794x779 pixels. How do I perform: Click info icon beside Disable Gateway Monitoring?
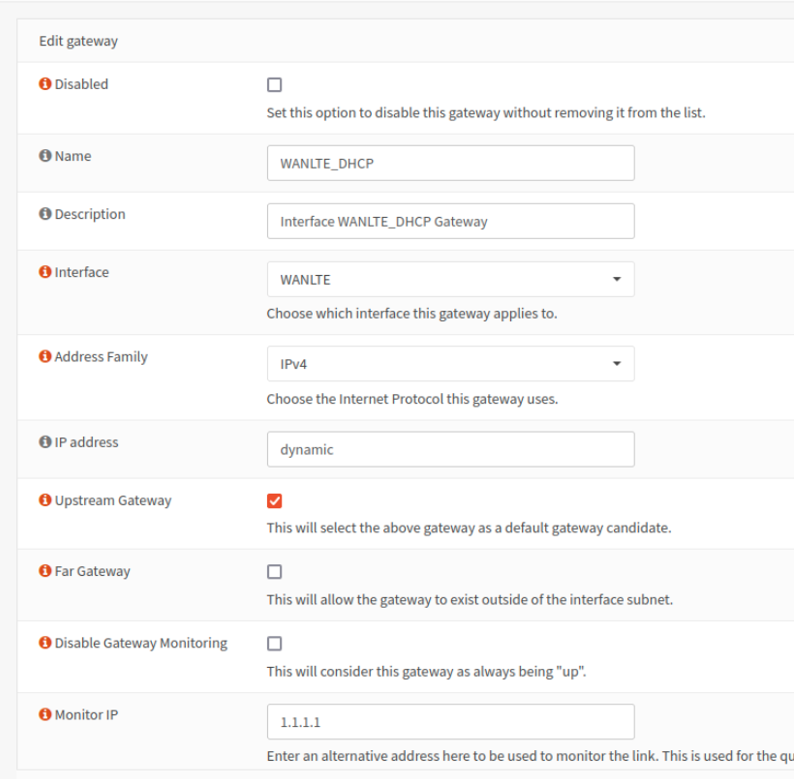pos(45,643)
